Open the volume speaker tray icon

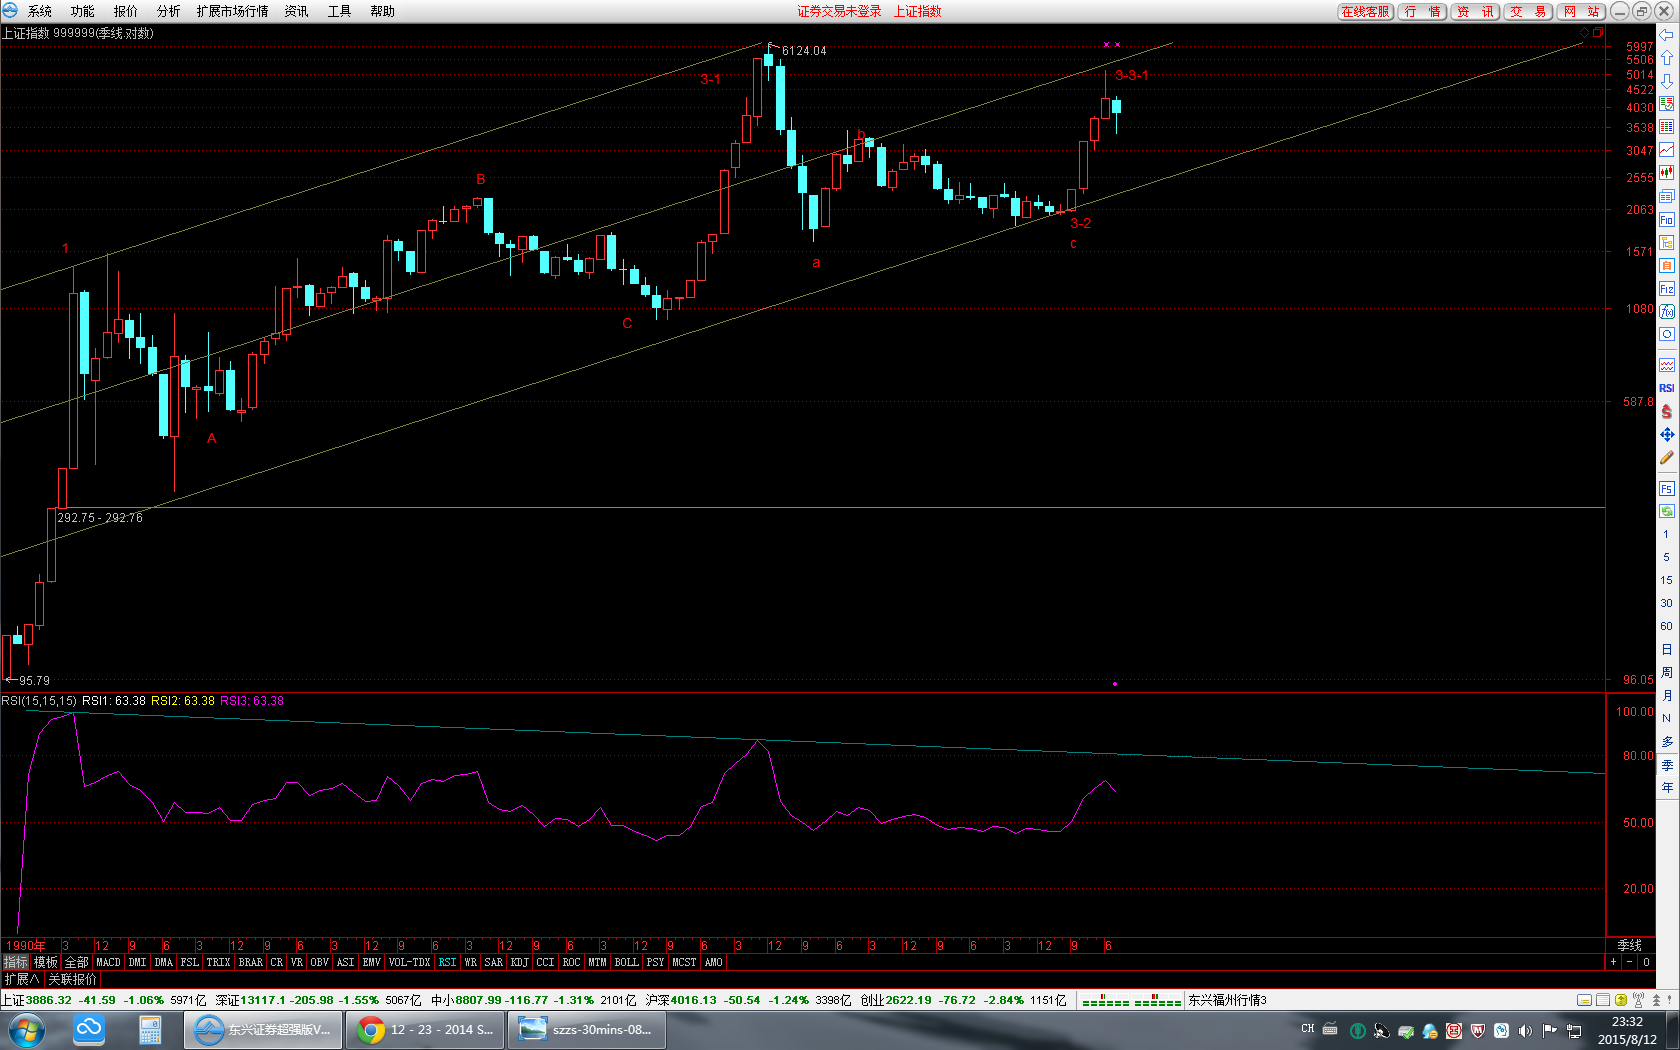tap(1525, 1030)
